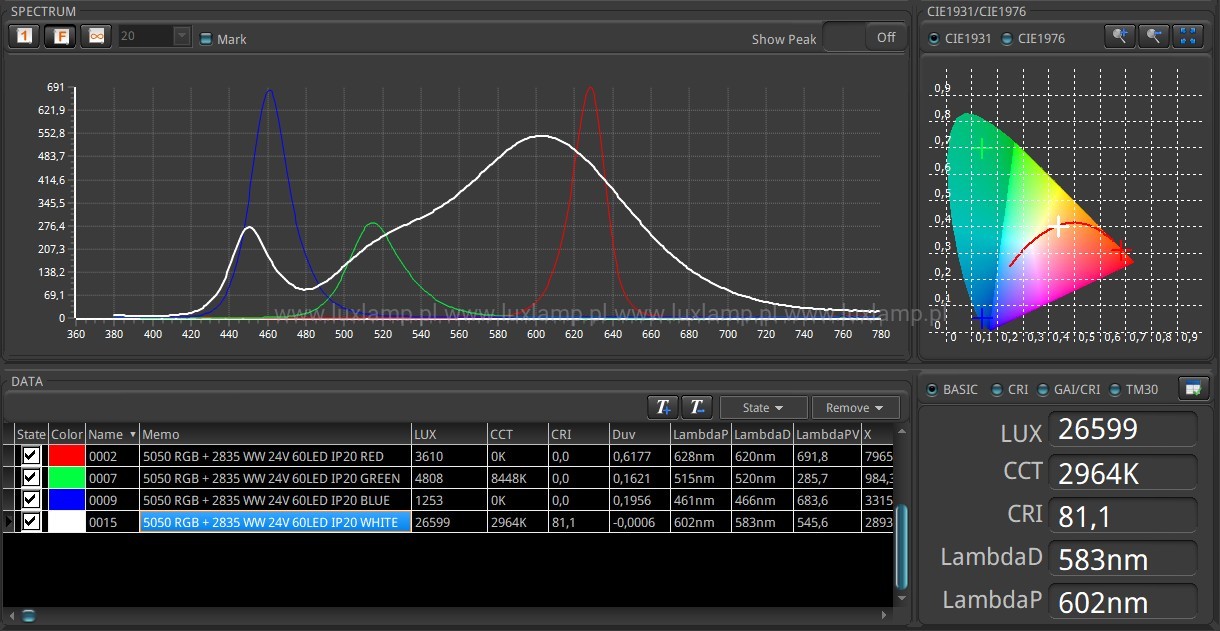Enable the Mark checkbox
1220x631 pixels.
pos(206,39)
